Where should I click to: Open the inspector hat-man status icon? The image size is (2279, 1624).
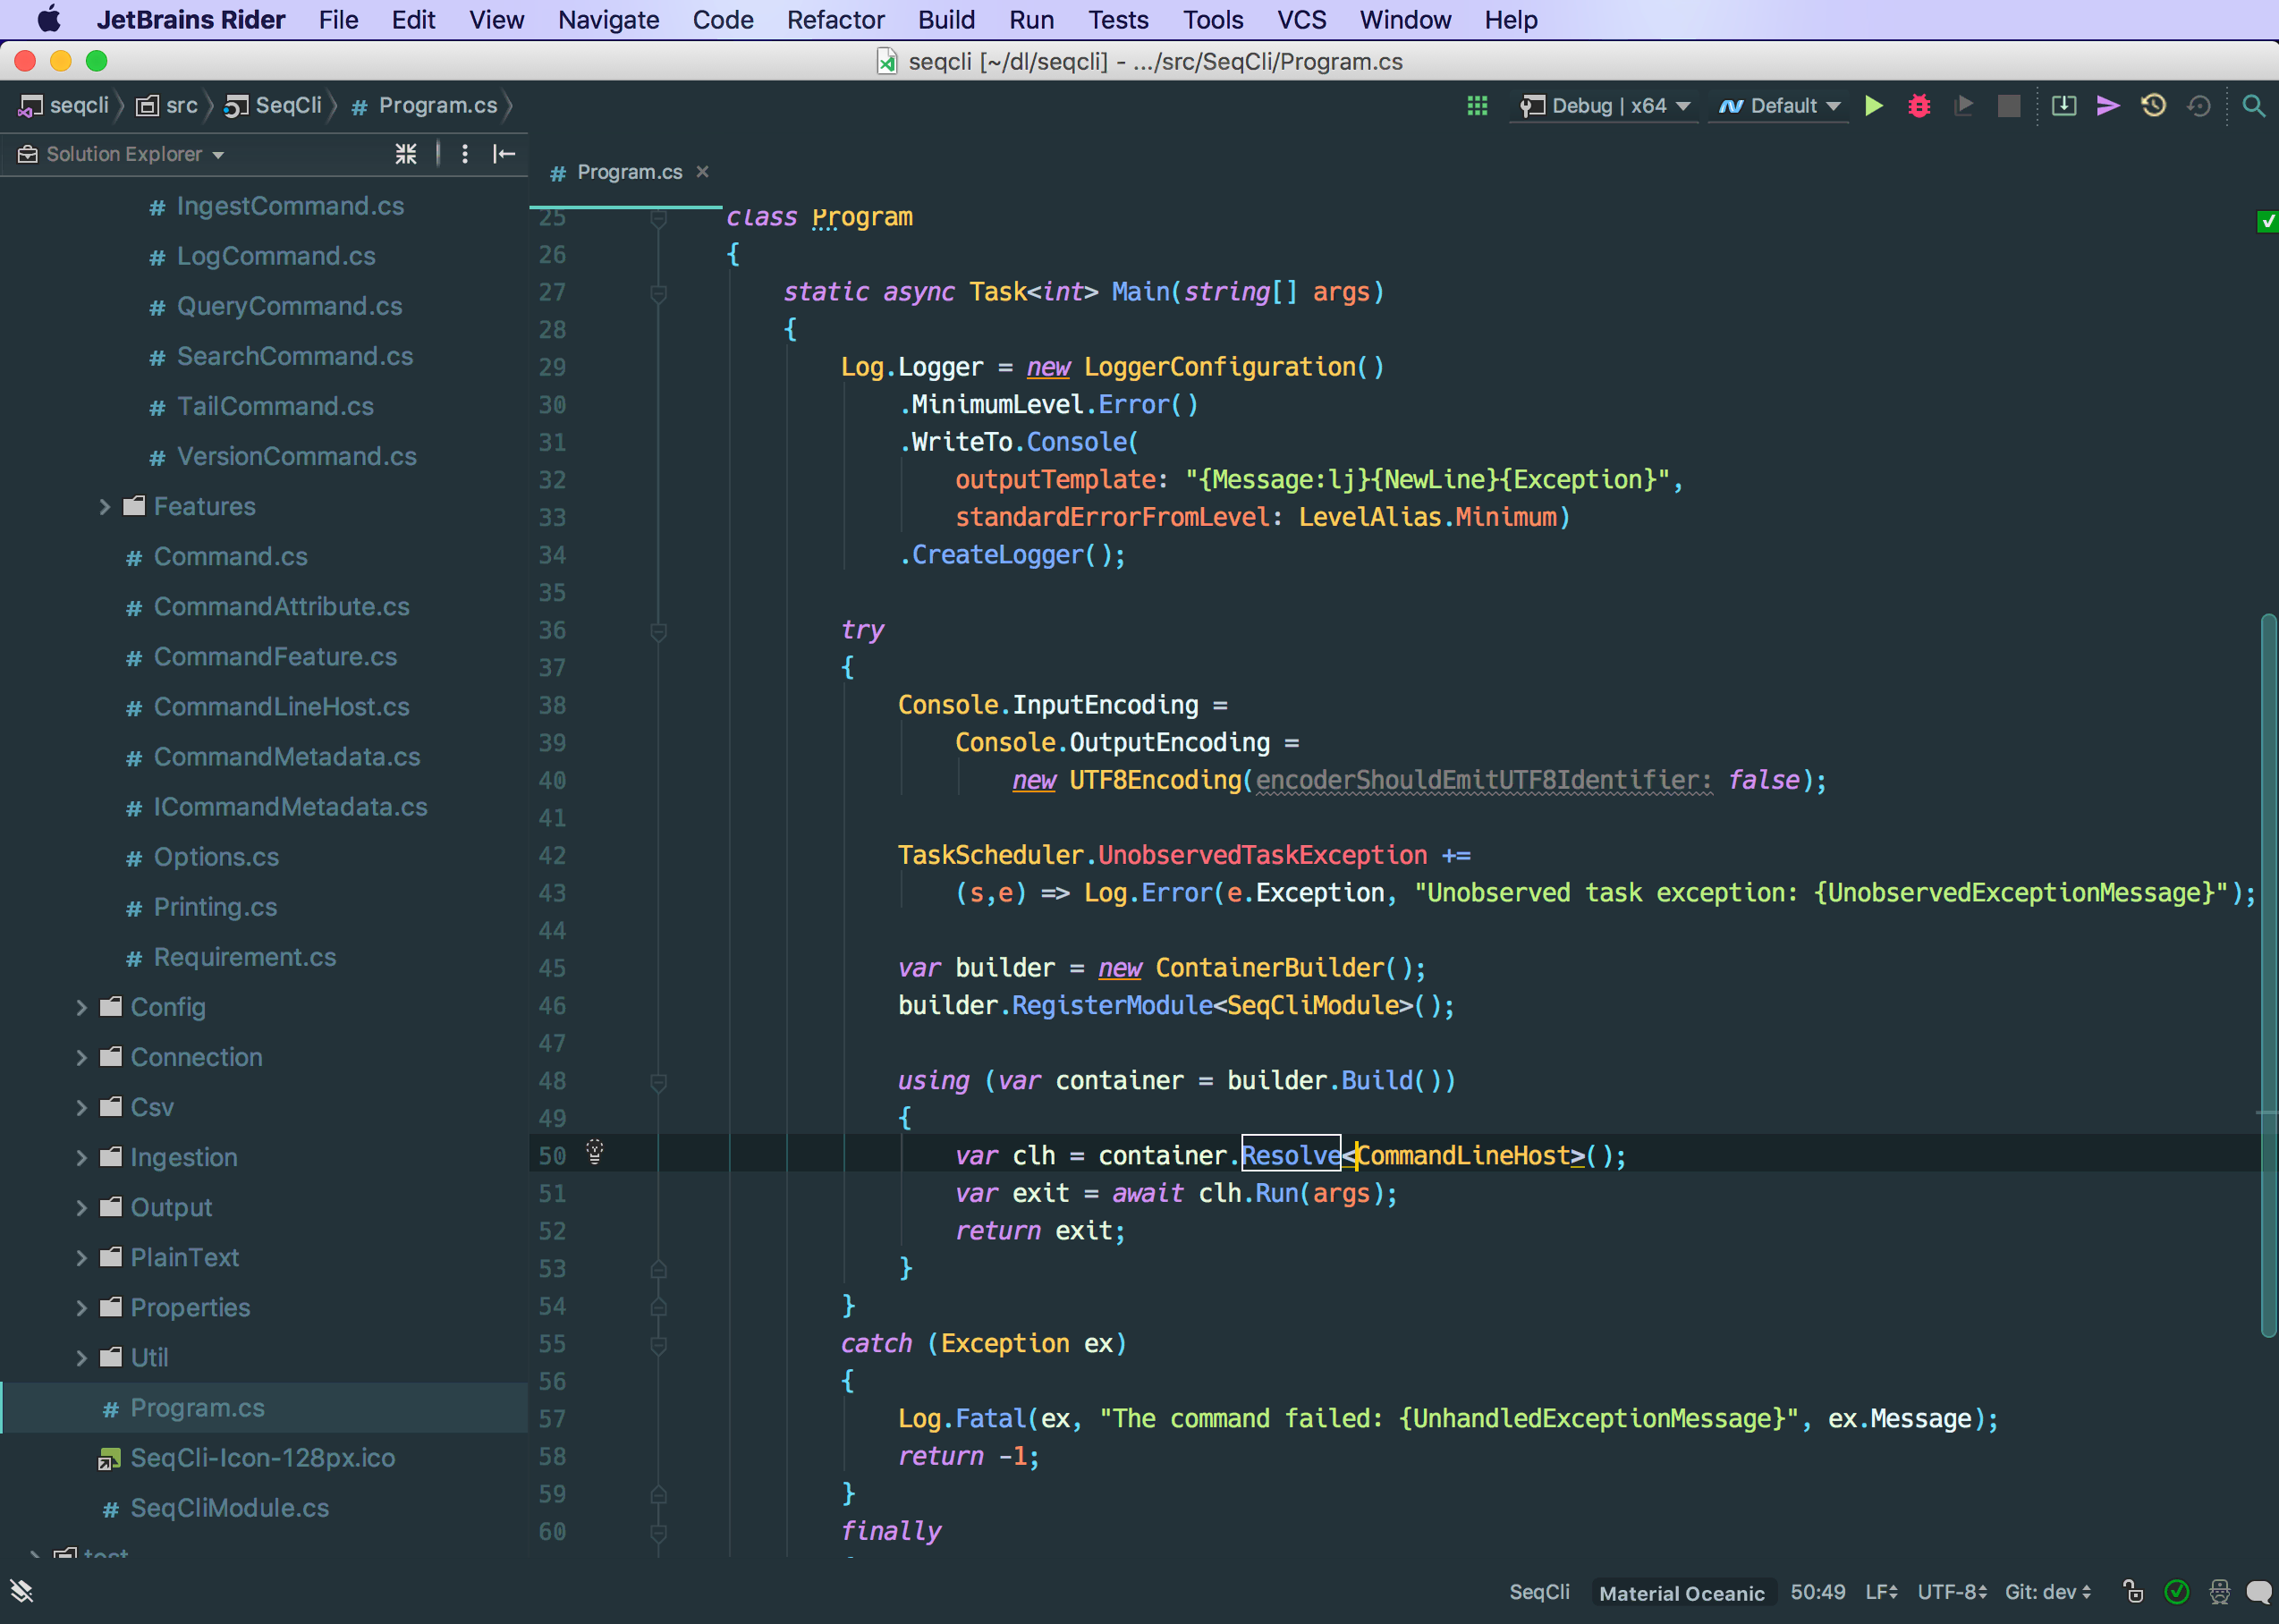point(2219,1592)
